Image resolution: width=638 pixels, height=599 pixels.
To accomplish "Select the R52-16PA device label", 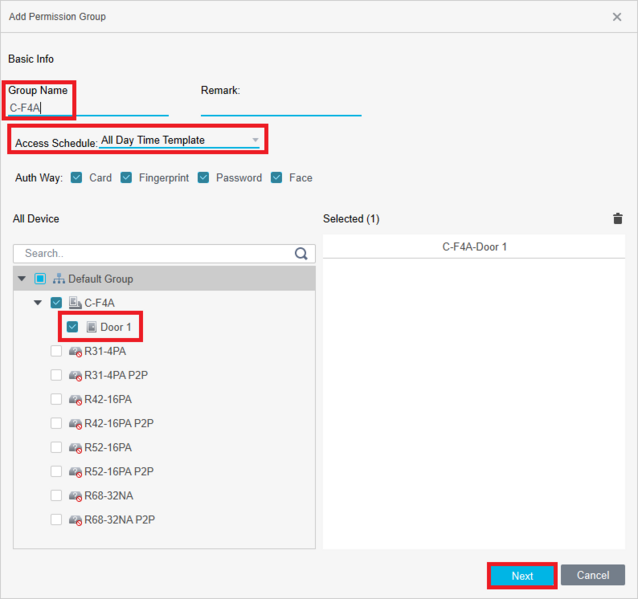I will coord(108,447).
